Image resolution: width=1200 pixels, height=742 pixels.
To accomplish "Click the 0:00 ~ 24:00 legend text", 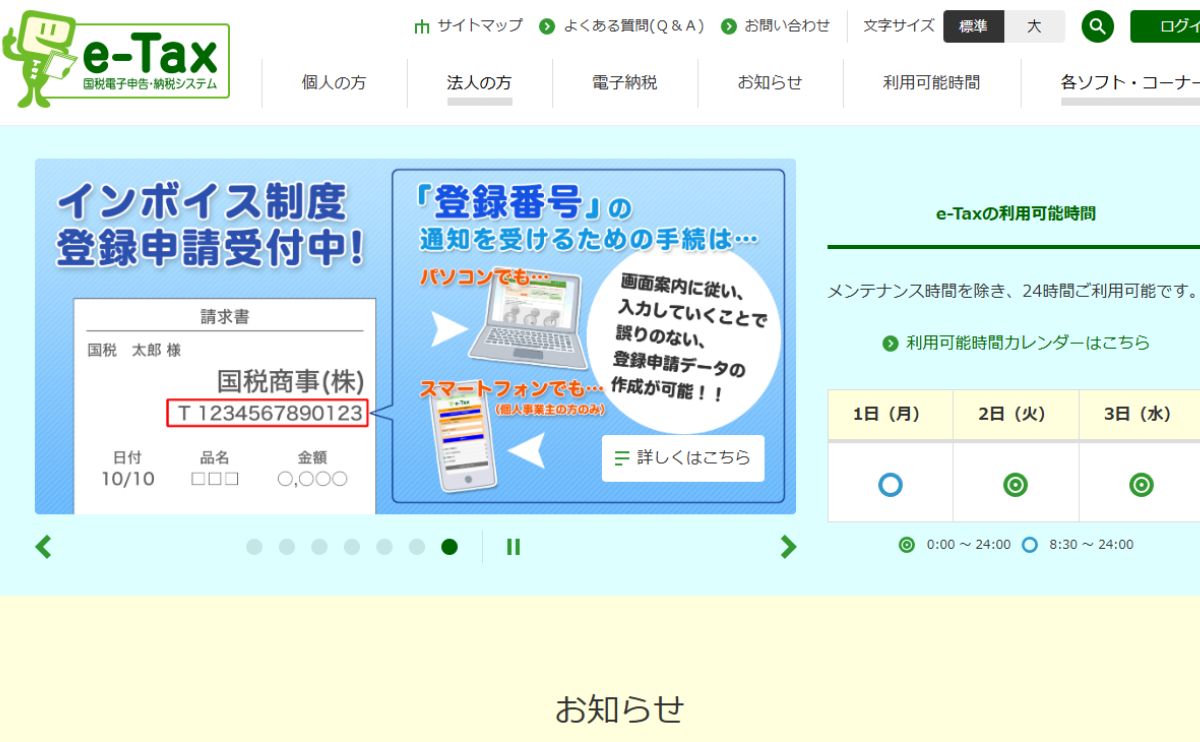I will click(x=969, y=545).
